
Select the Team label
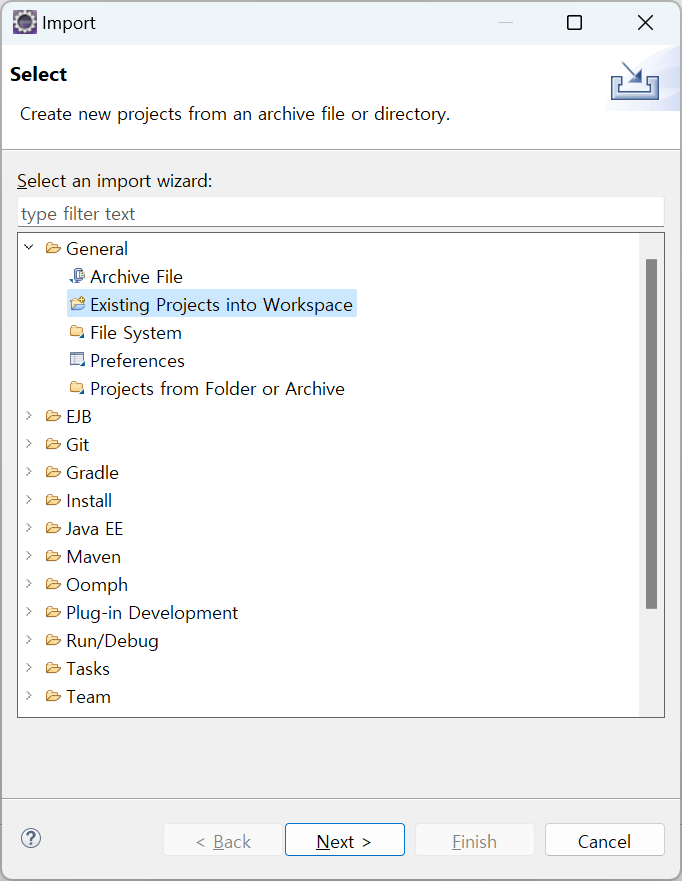coord(88,697)
